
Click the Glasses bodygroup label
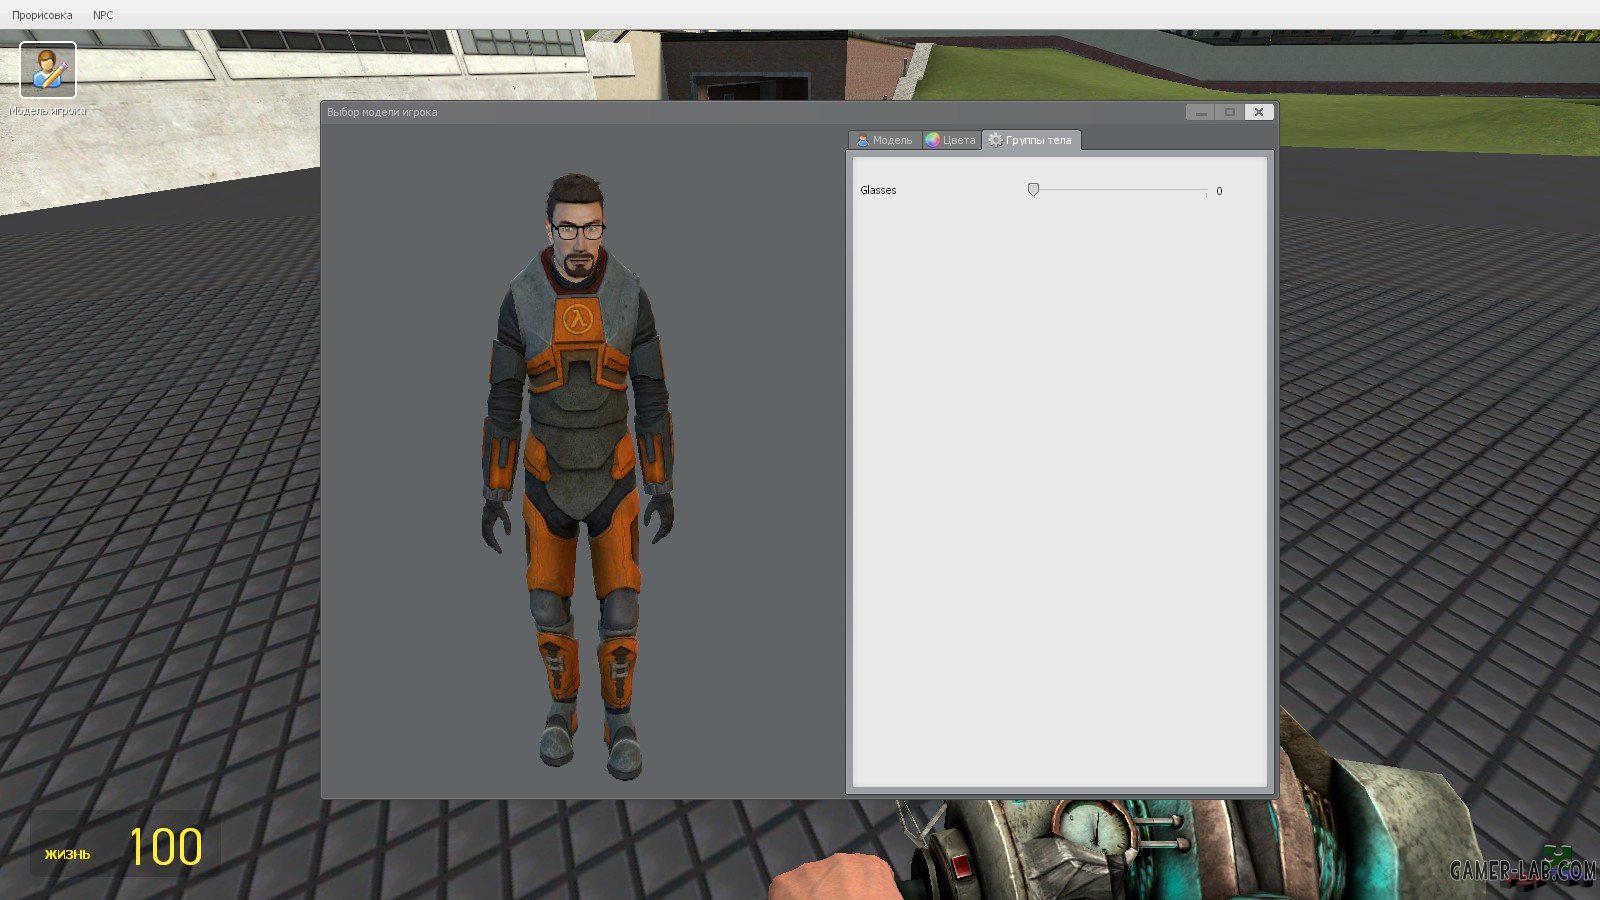pyautogui.click(x=878, y=190)
